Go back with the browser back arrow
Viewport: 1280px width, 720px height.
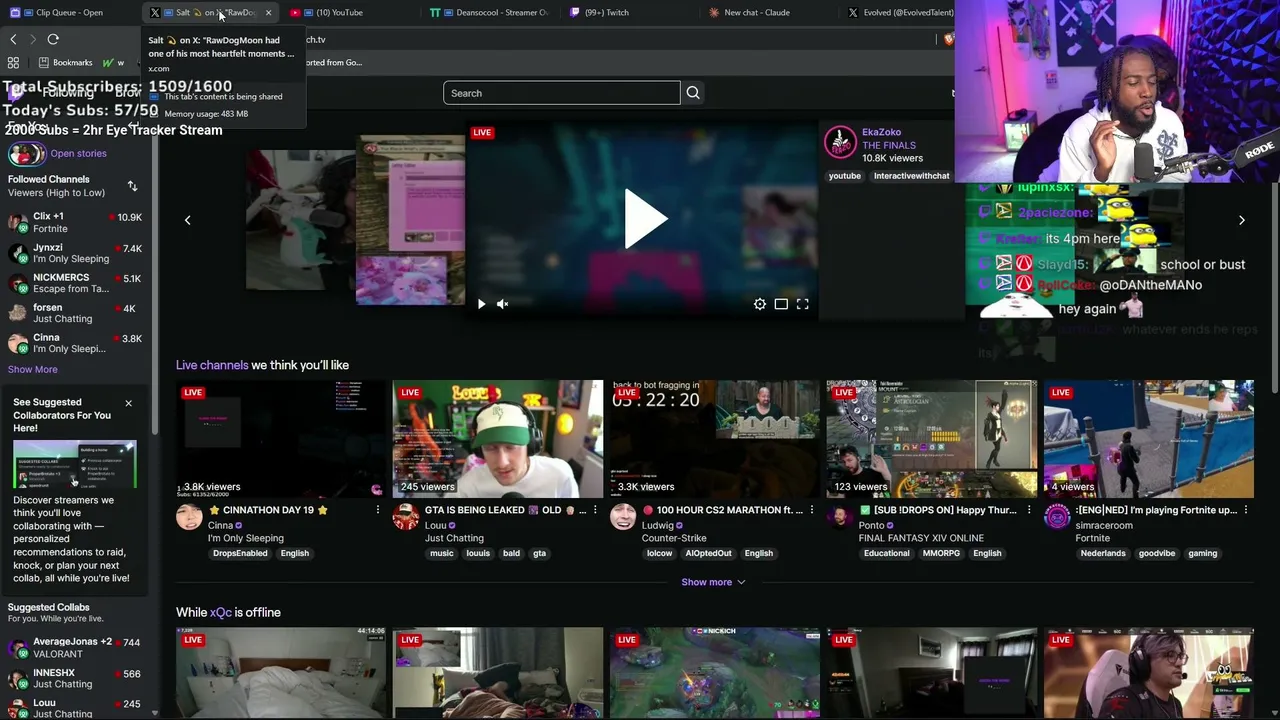[x=13, y=39]
